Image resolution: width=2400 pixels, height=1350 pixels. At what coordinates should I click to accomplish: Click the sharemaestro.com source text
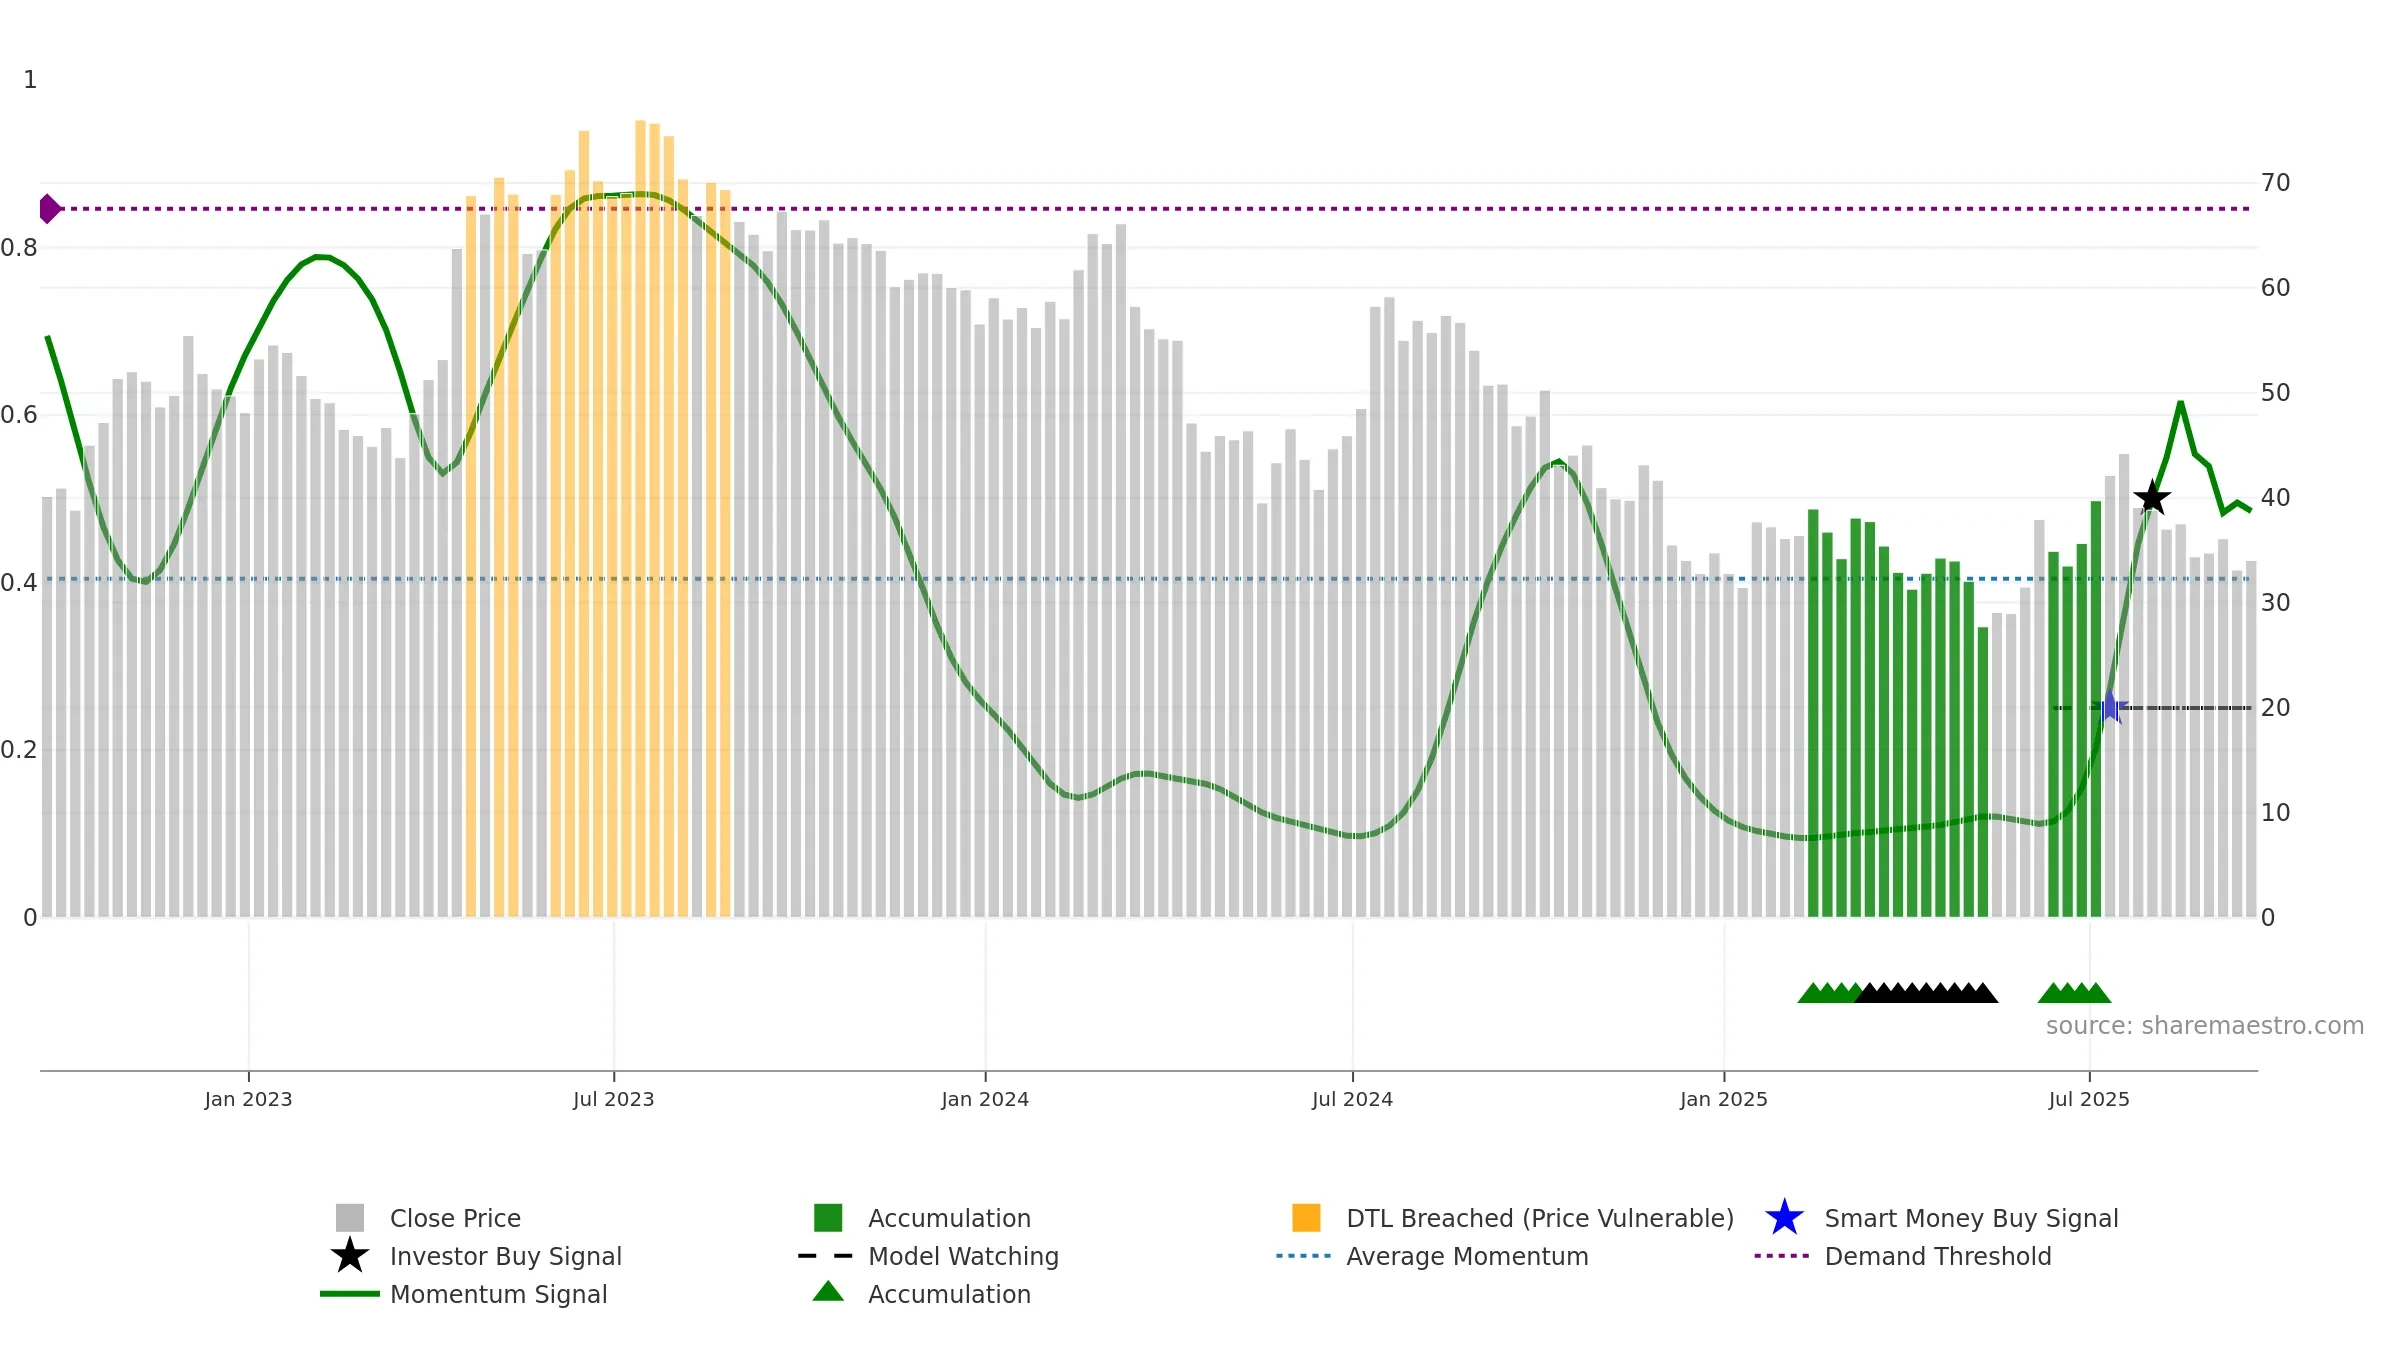[2205, 1025]
